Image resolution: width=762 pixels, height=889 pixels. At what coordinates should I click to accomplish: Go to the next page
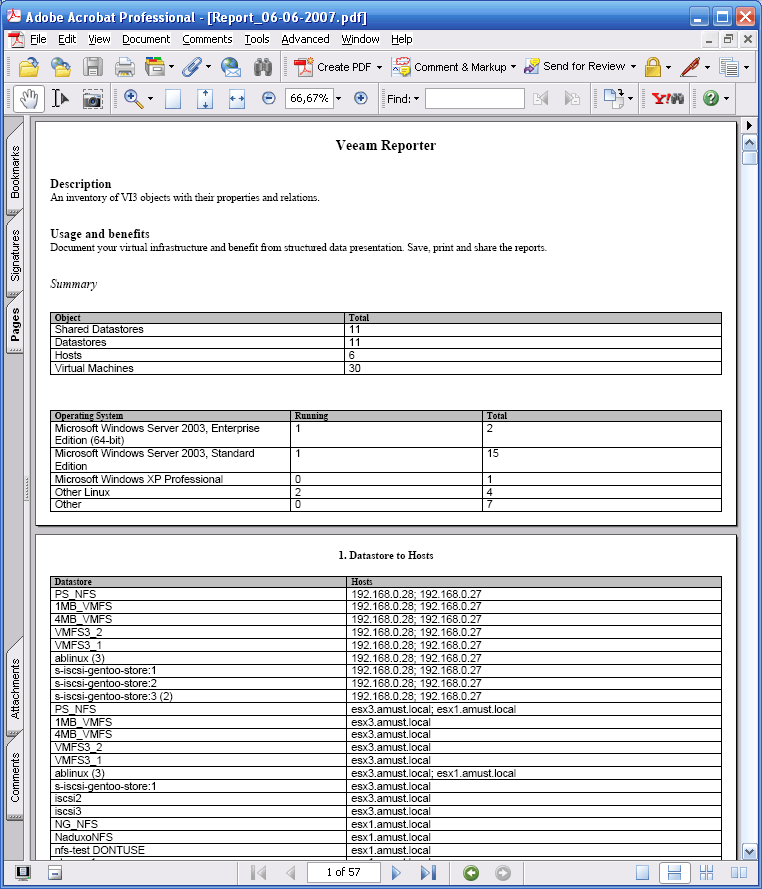click(396, 873)
